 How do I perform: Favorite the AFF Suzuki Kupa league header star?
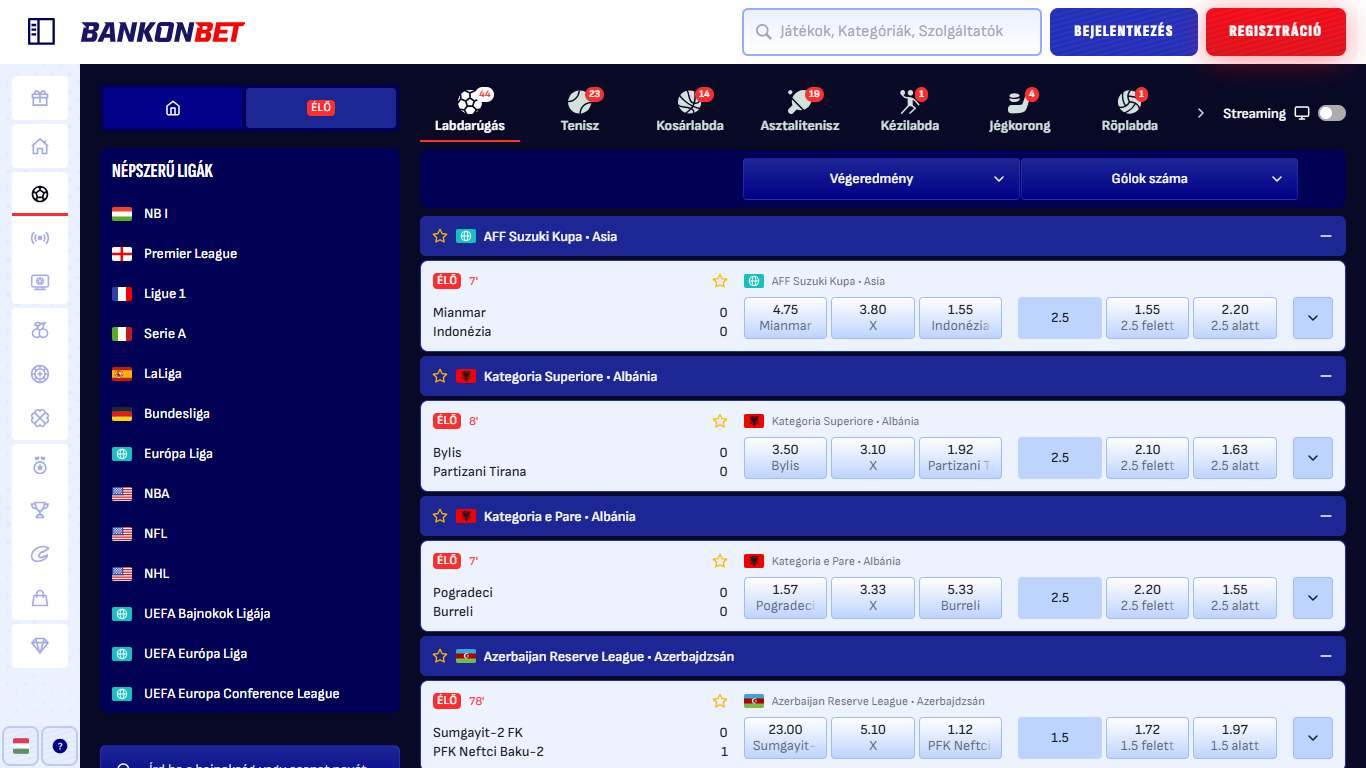440,236
